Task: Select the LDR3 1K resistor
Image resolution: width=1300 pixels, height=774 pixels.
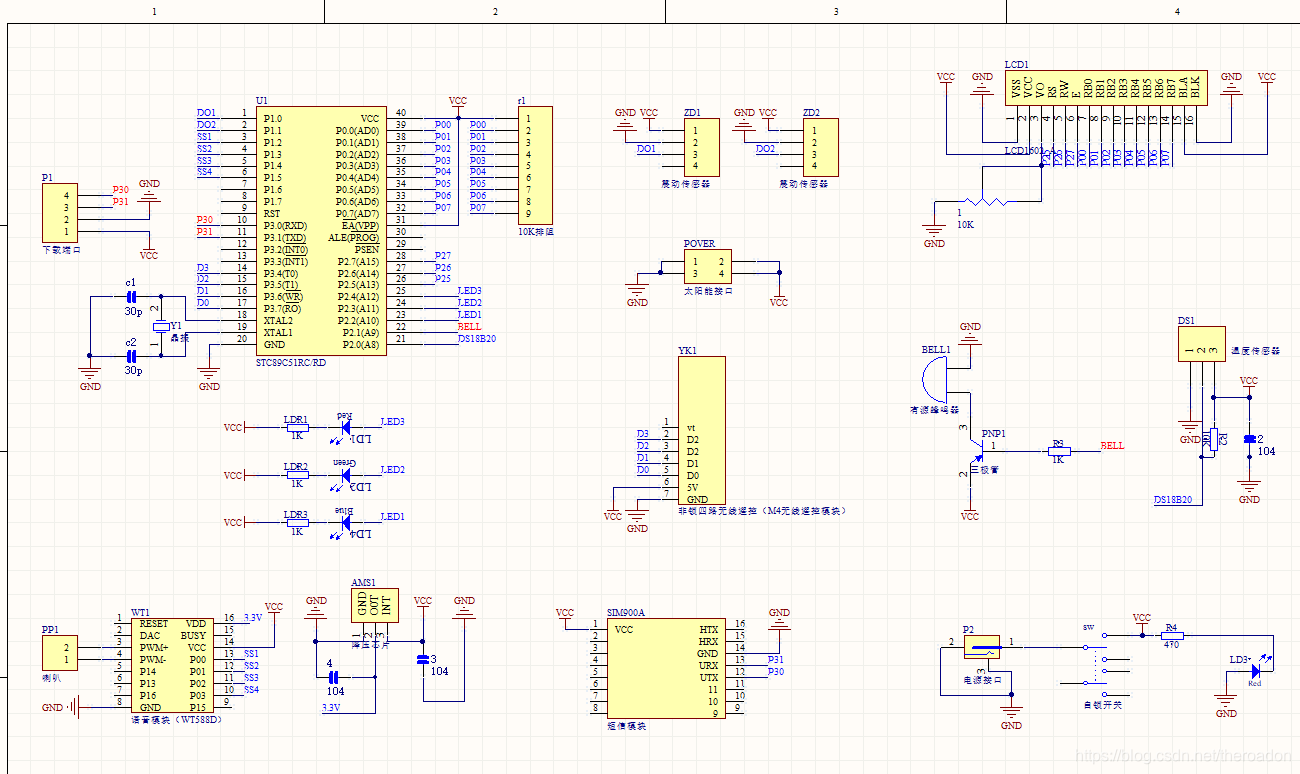Action: (x=296, y=523)
